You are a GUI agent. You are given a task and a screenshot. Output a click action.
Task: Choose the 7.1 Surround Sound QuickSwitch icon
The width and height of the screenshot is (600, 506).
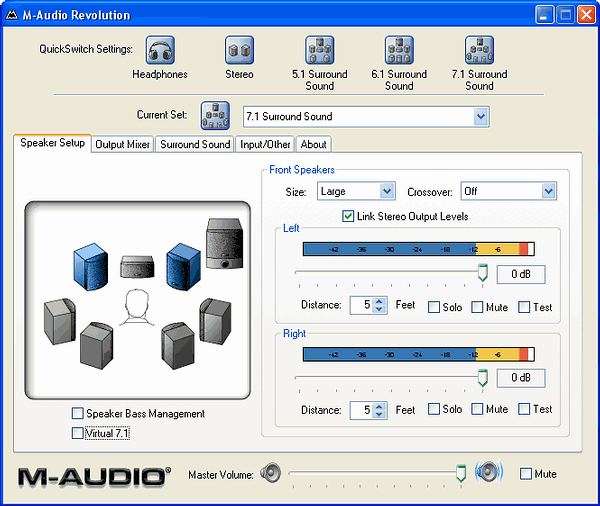(479, 50)
